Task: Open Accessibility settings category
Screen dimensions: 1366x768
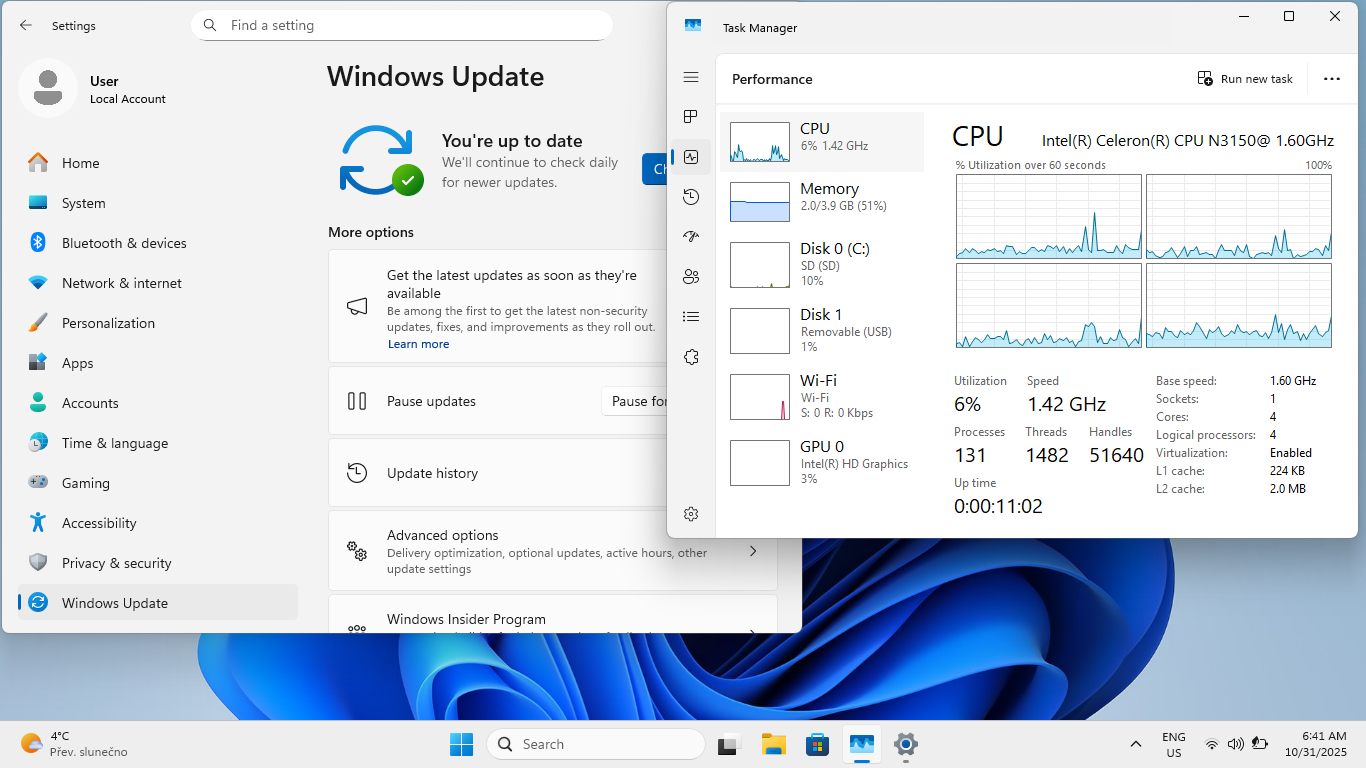Action: click(x=158, y=523)
